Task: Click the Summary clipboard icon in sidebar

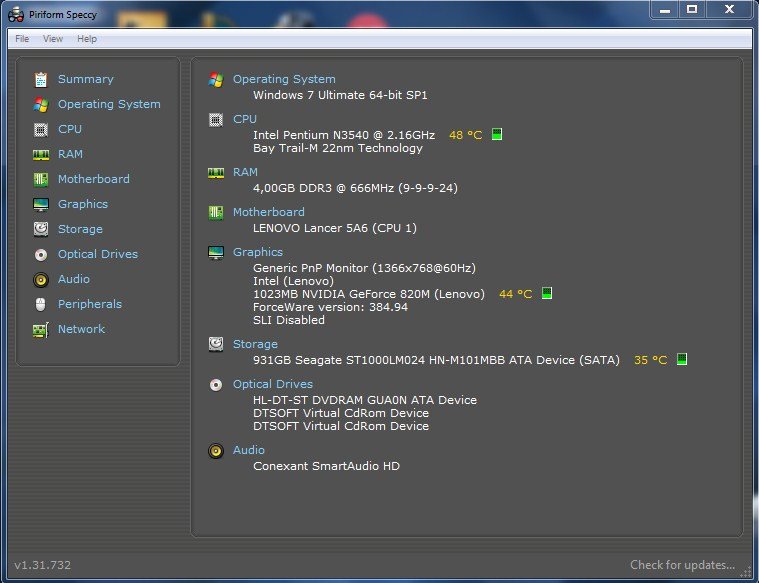Action: click(41, 79)
